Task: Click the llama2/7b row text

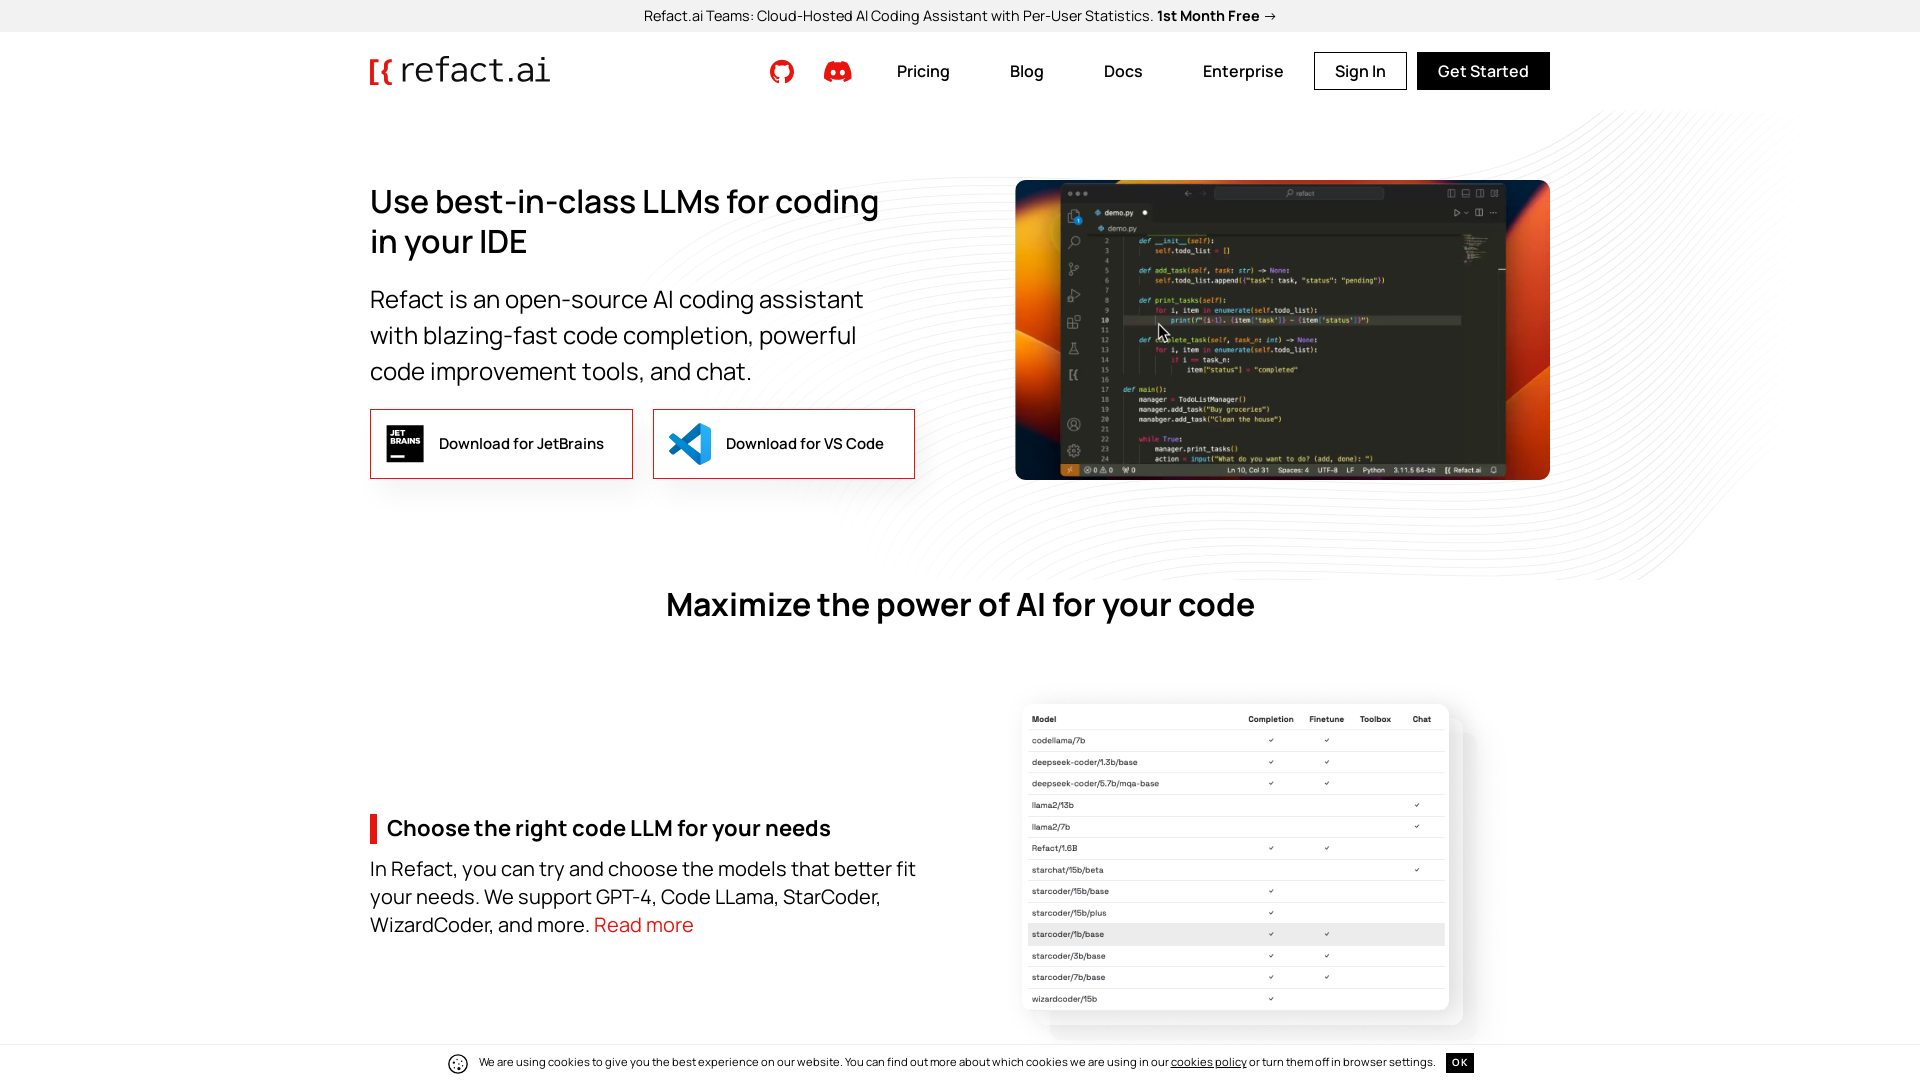Action: pyautogui.click(x=1050, y=827)
